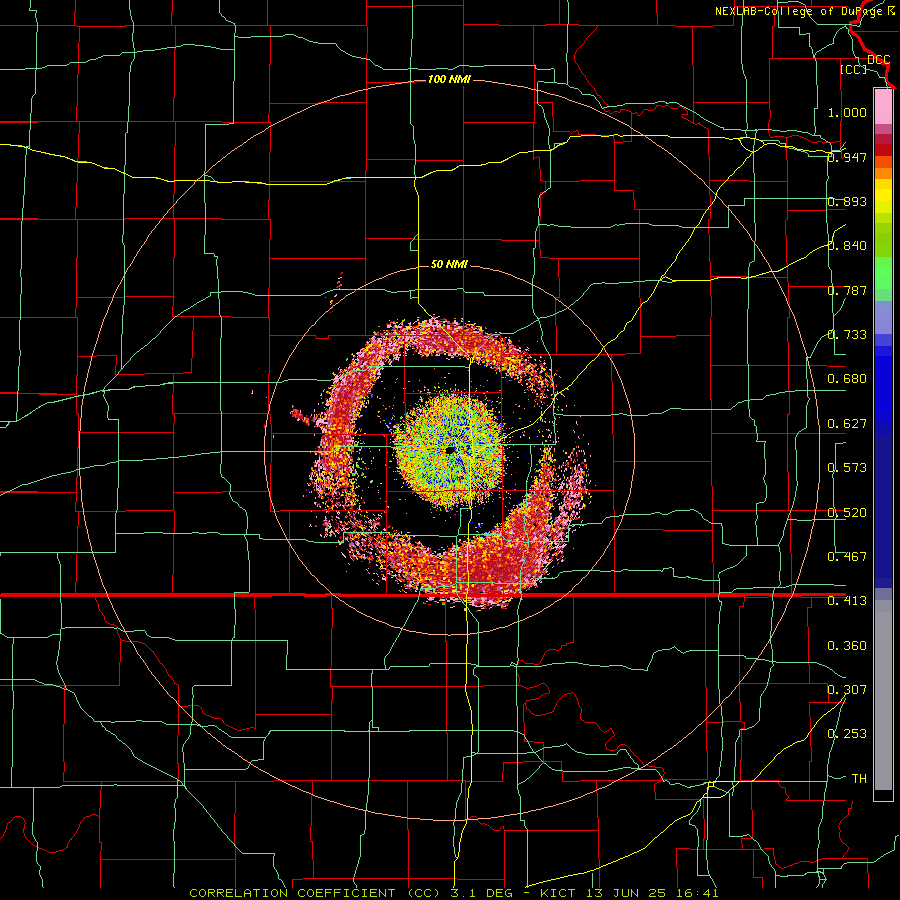The width and height of the screenshot is (900, 900).
Task: Select the 0.467 scale value
Action: click(847, 557)
